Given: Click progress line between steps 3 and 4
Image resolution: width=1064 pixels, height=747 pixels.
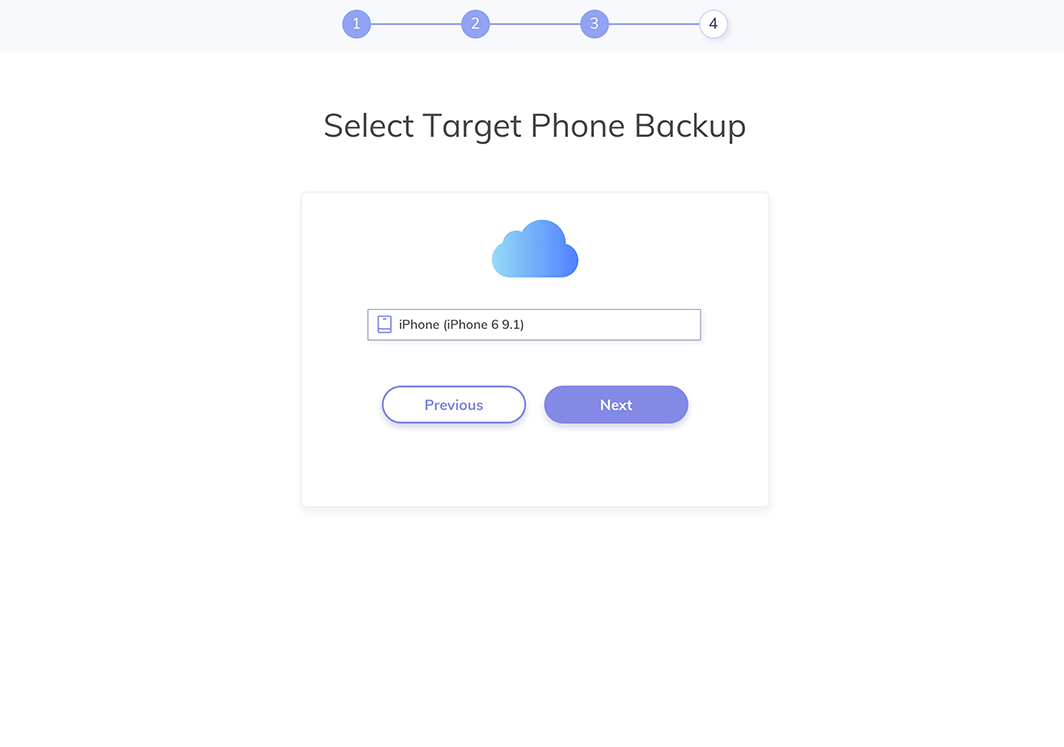Looking at the screenshot, I should tap(654, 24).
